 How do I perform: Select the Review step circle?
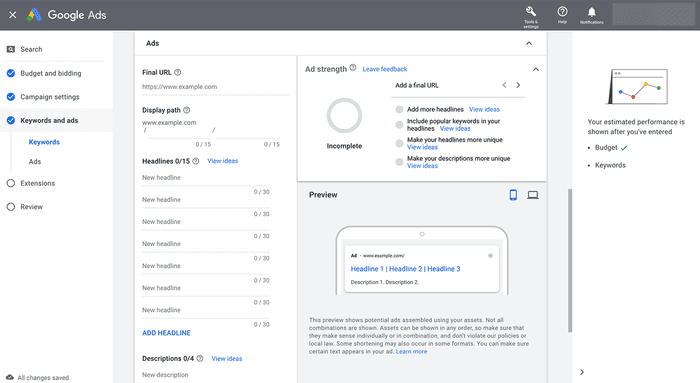click(x=11, y=207)
